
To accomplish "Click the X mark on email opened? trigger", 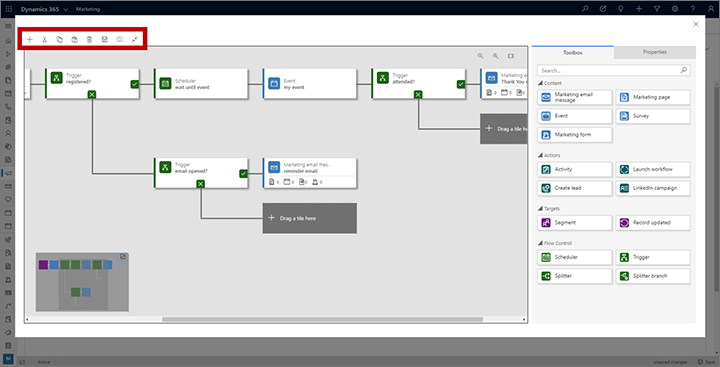I will [200, 184].
